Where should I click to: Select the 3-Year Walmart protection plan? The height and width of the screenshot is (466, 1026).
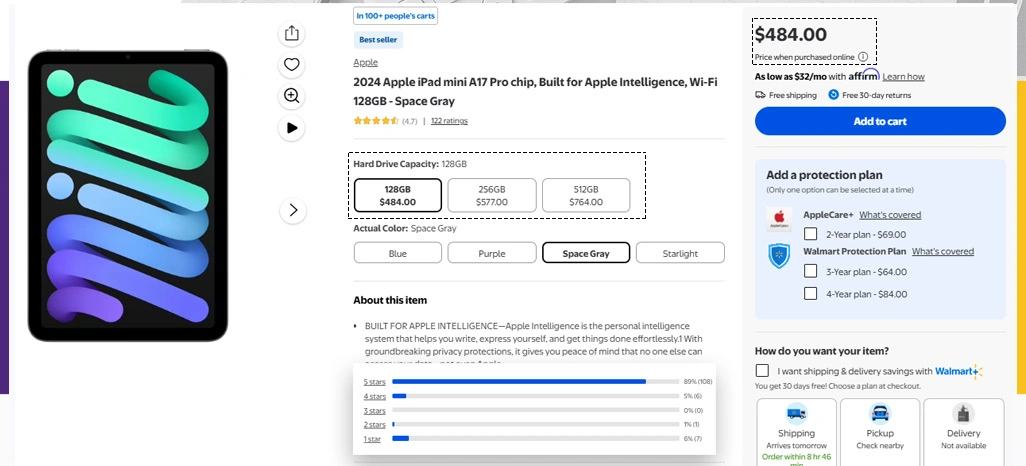pyautogui.click(x=811, y=272)
